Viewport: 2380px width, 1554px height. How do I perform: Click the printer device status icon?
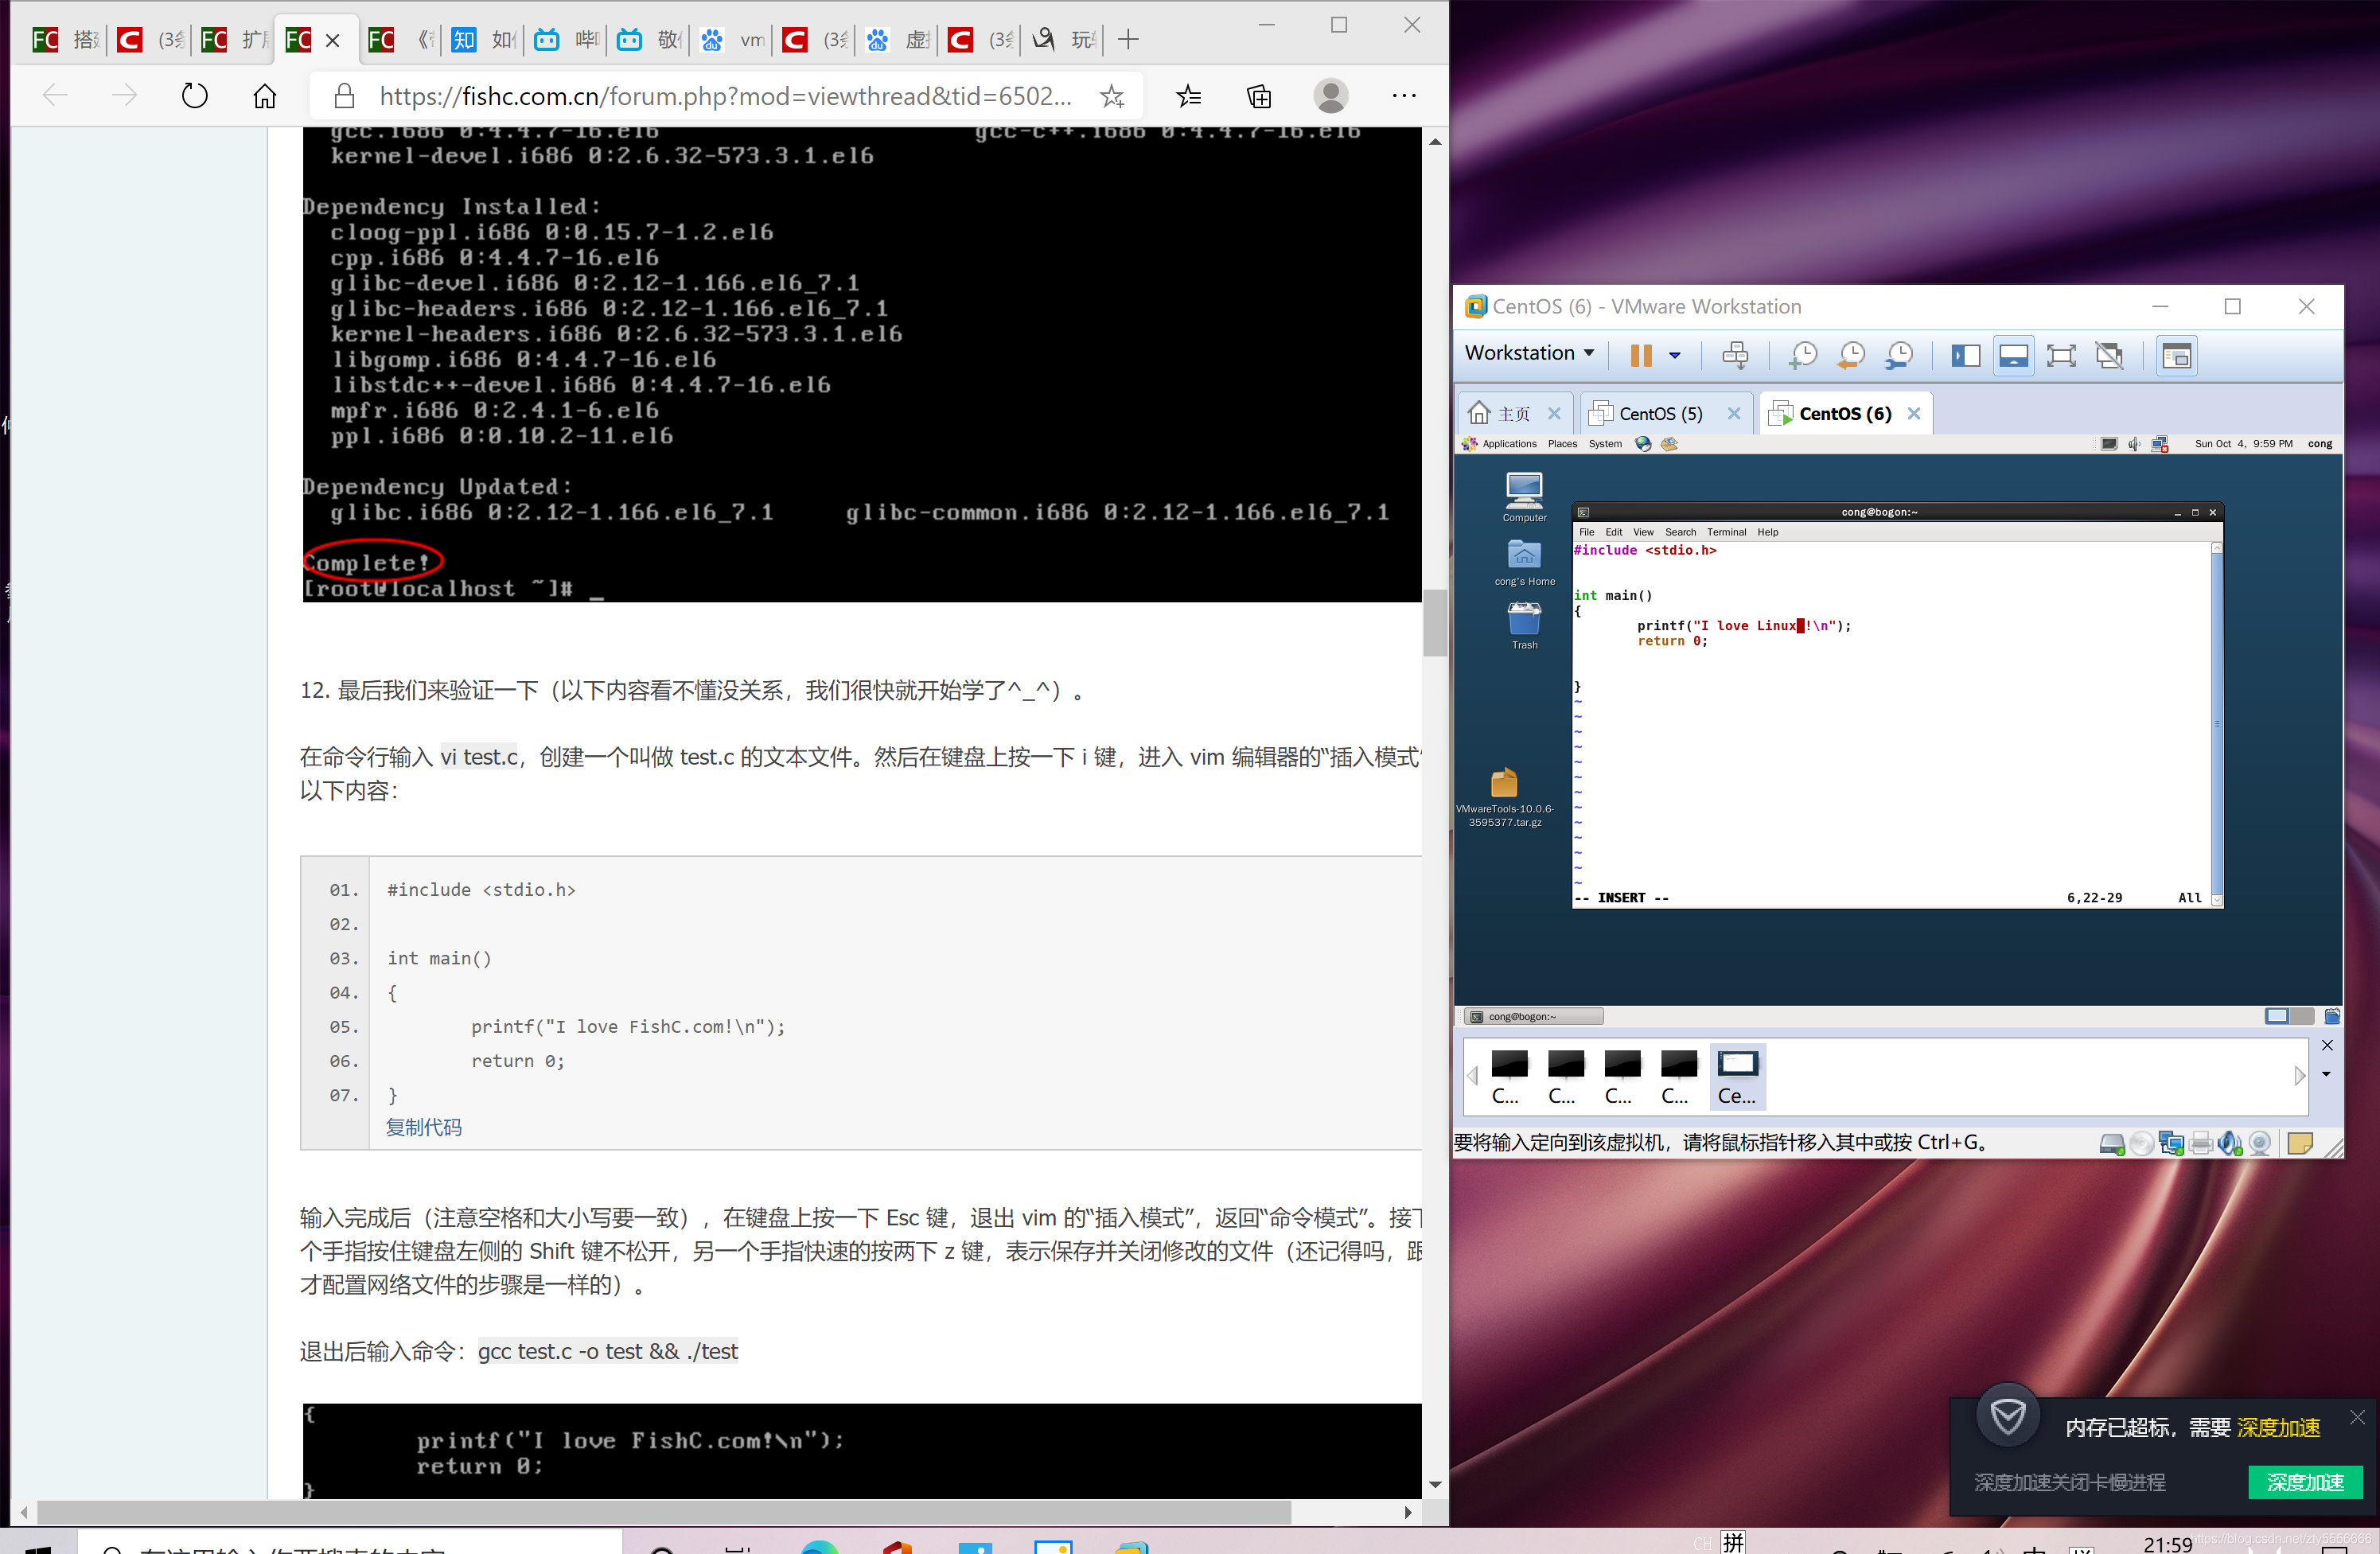(2200, 1143)
